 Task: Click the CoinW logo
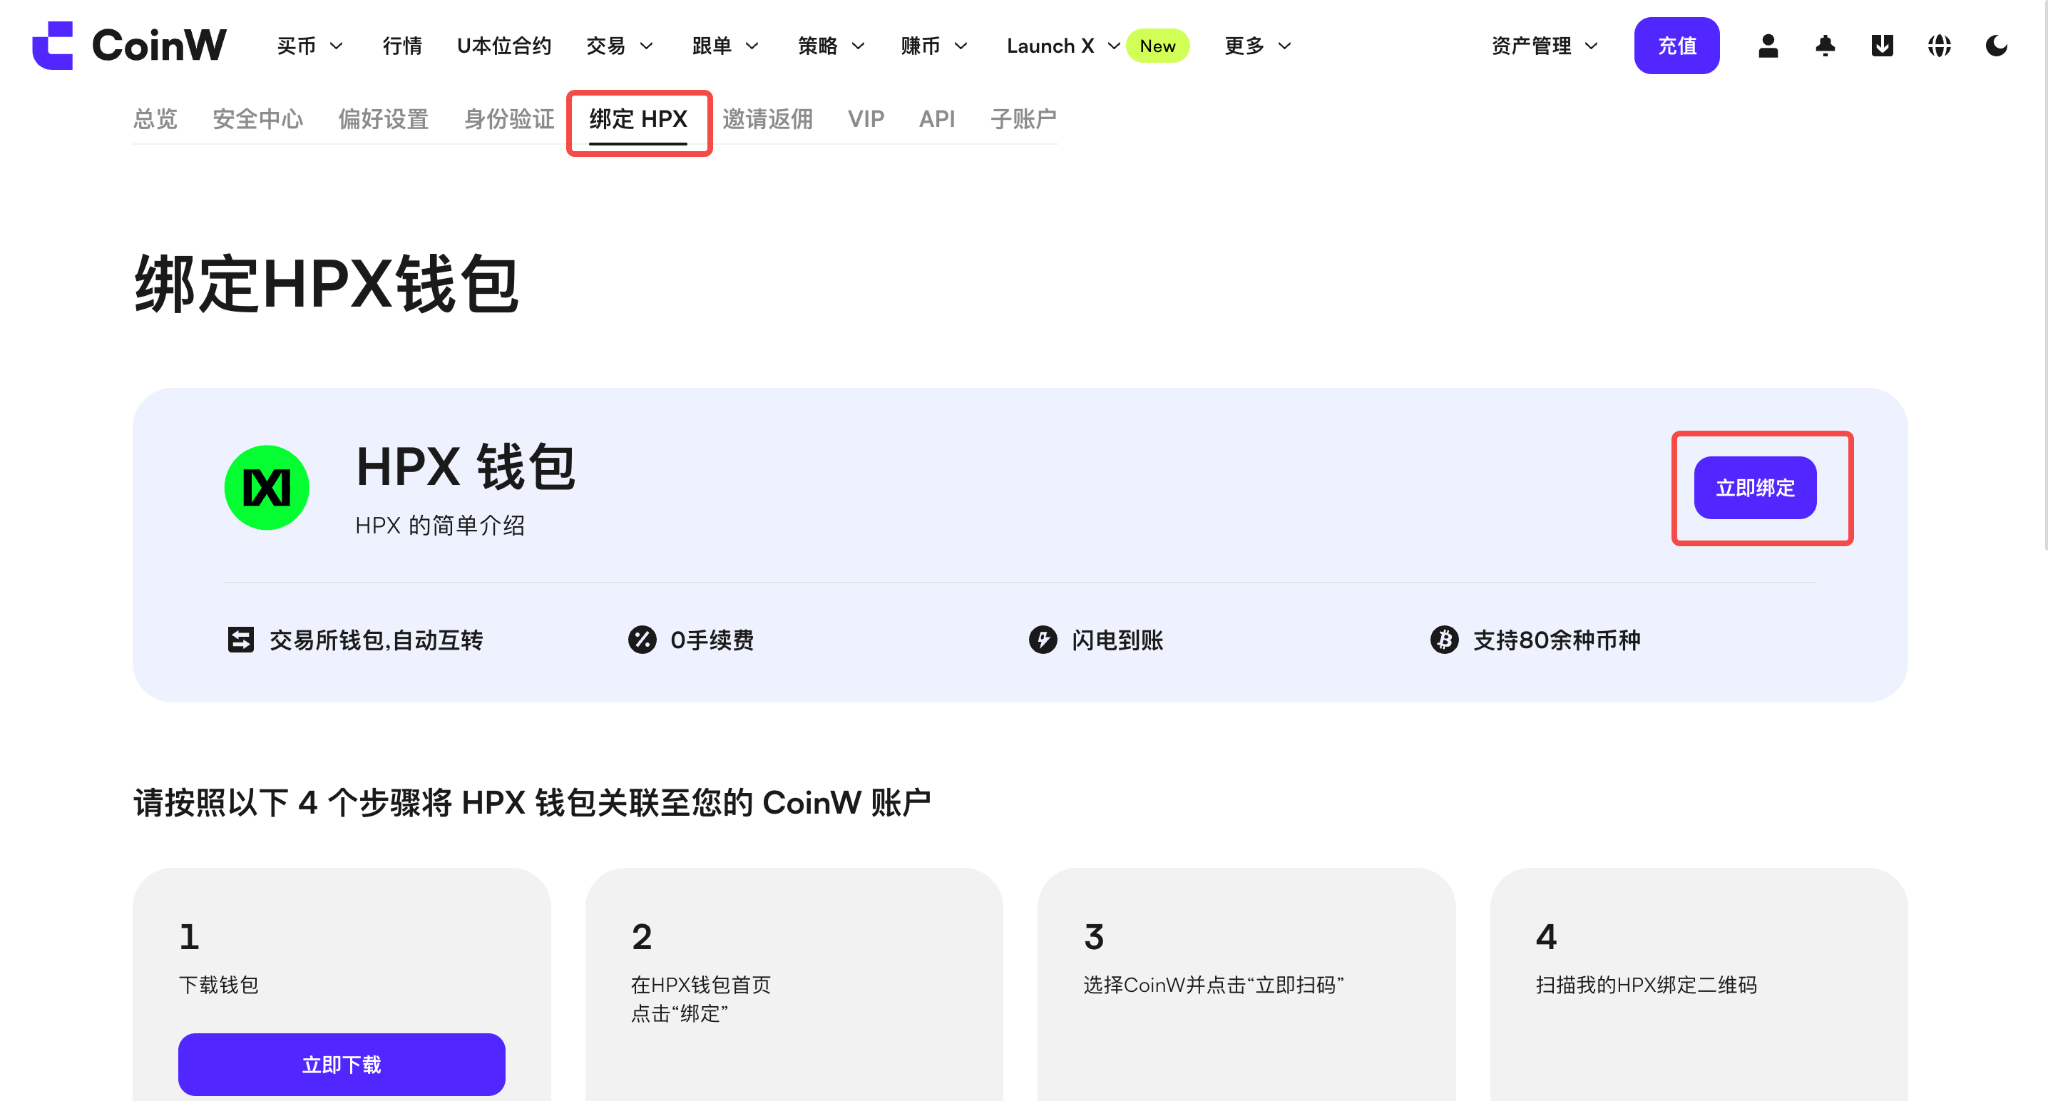click(x=130, y=45)
